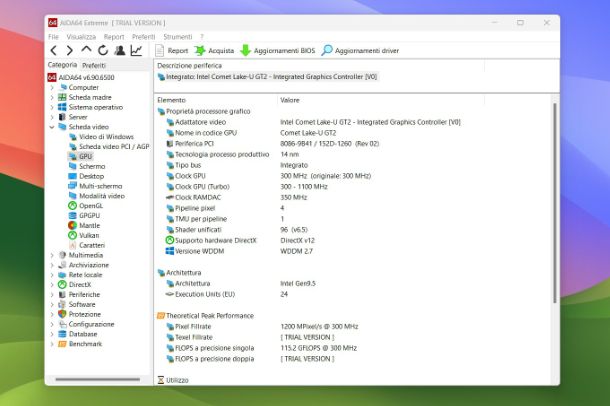Click the Acquista purchase button
The image size is (610, 406).
(214, 51)
